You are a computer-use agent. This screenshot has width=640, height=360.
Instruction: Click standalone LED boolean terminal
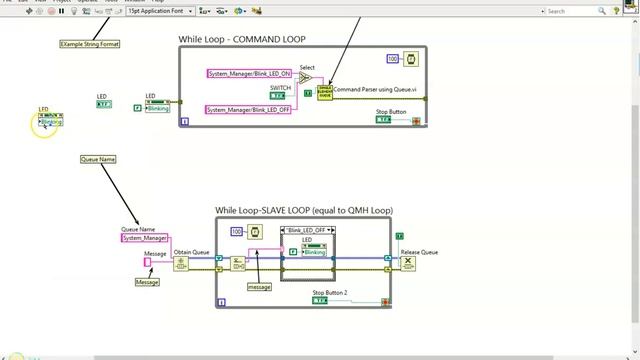click(104, 104)
